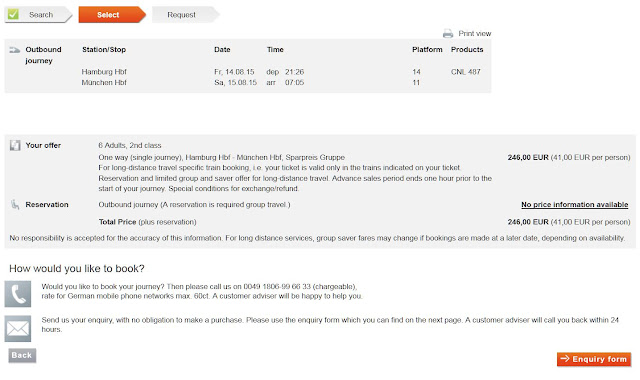This screenshot has height=380, width=640.
Task: Click the Hamburg Hbf departure station
Action: coord(104,72)
